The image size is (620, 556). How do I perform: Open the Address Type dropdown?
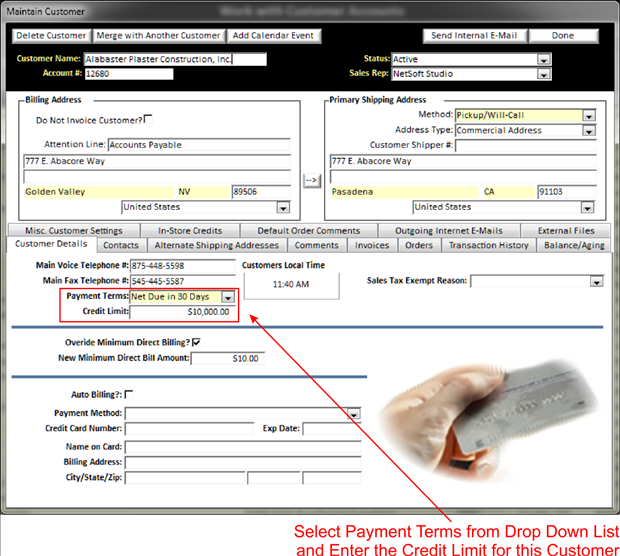click(x=589, y=130)
